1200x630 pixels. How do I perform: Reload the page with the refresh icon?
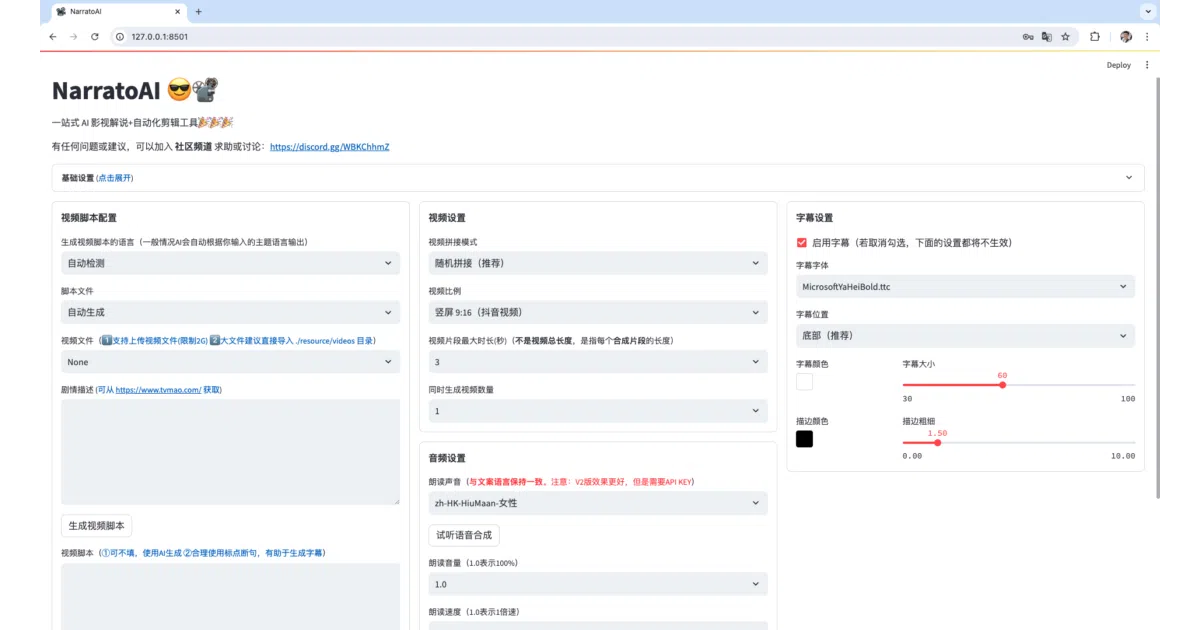[95, 36]
